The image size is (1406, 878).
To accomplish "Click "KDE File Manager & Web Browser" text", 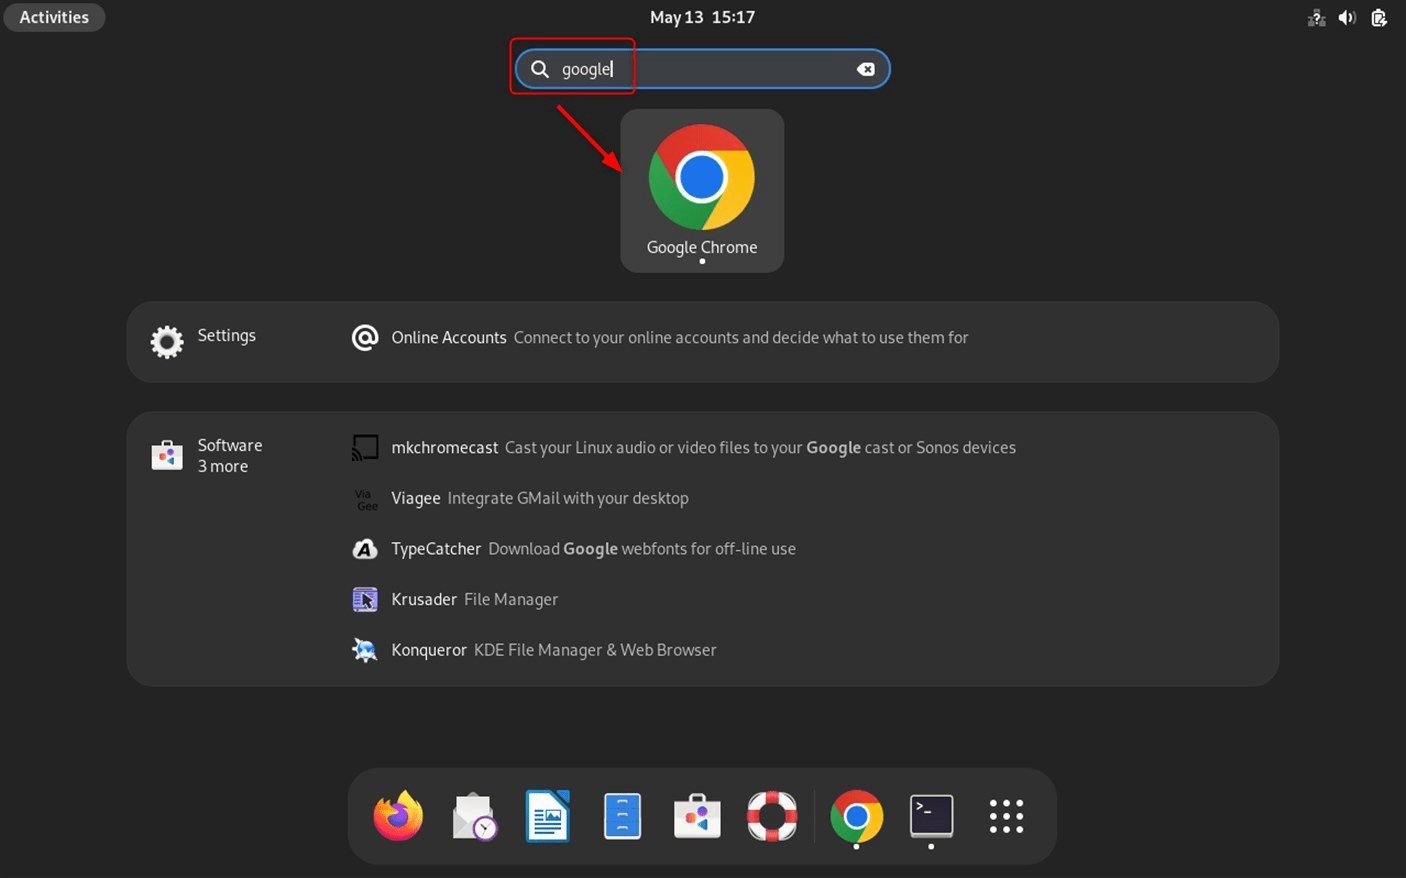I will point(595,650).
